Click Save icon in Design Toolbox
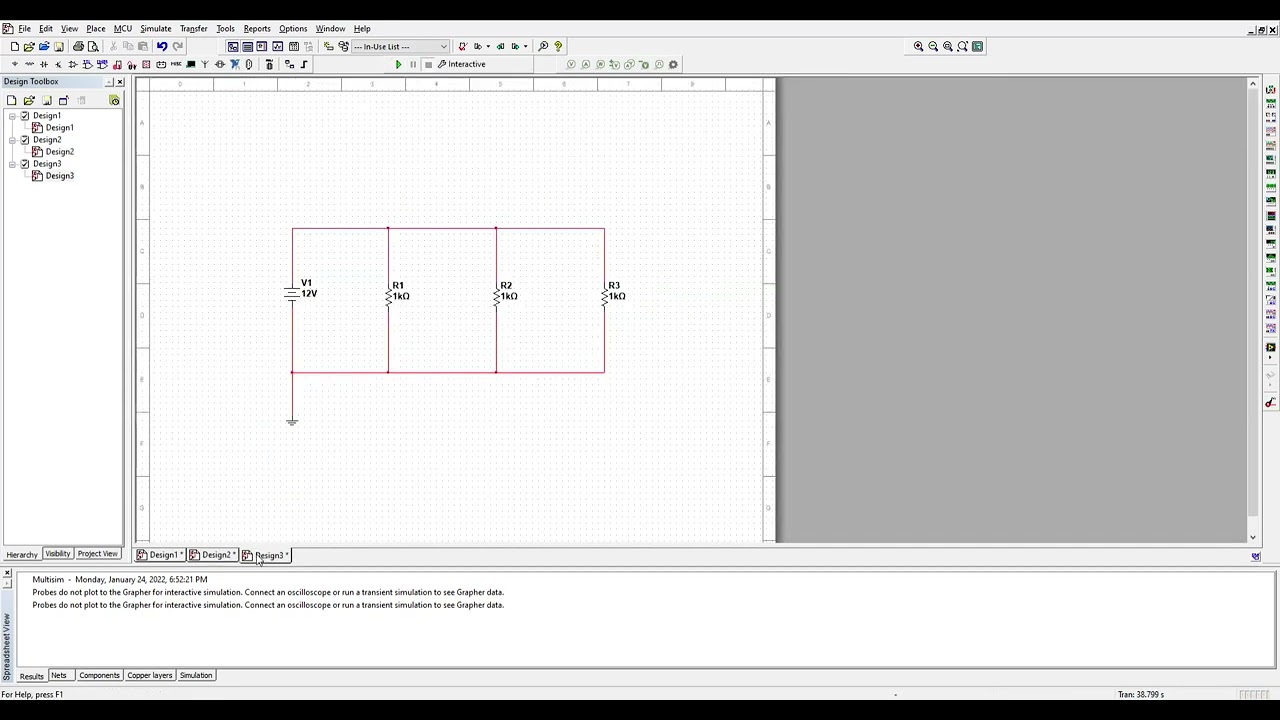The image size is (1280, 720). (46, 100)
